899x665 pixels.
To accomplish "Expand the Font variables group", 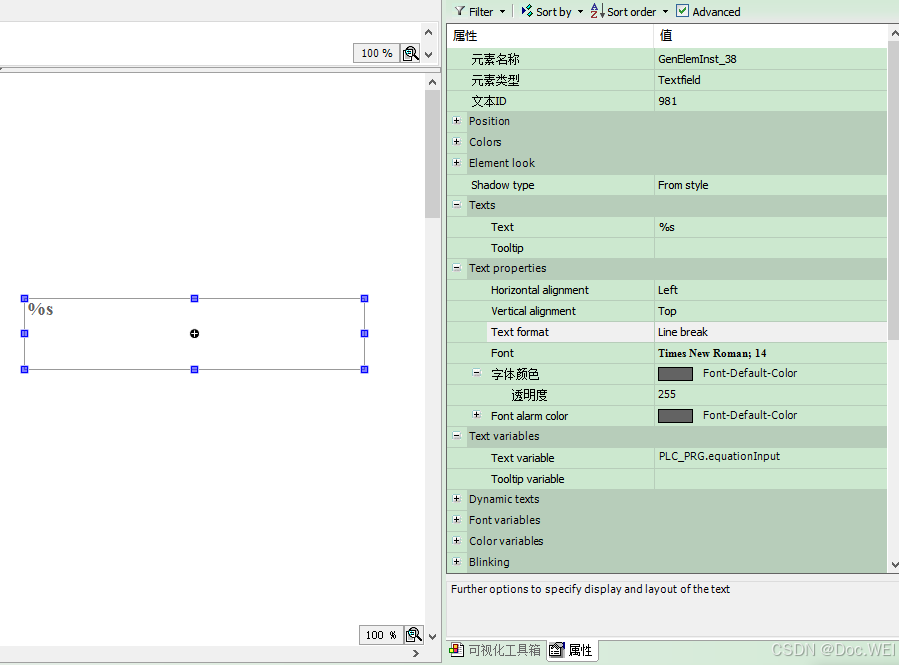I will (x=456, y=520).
